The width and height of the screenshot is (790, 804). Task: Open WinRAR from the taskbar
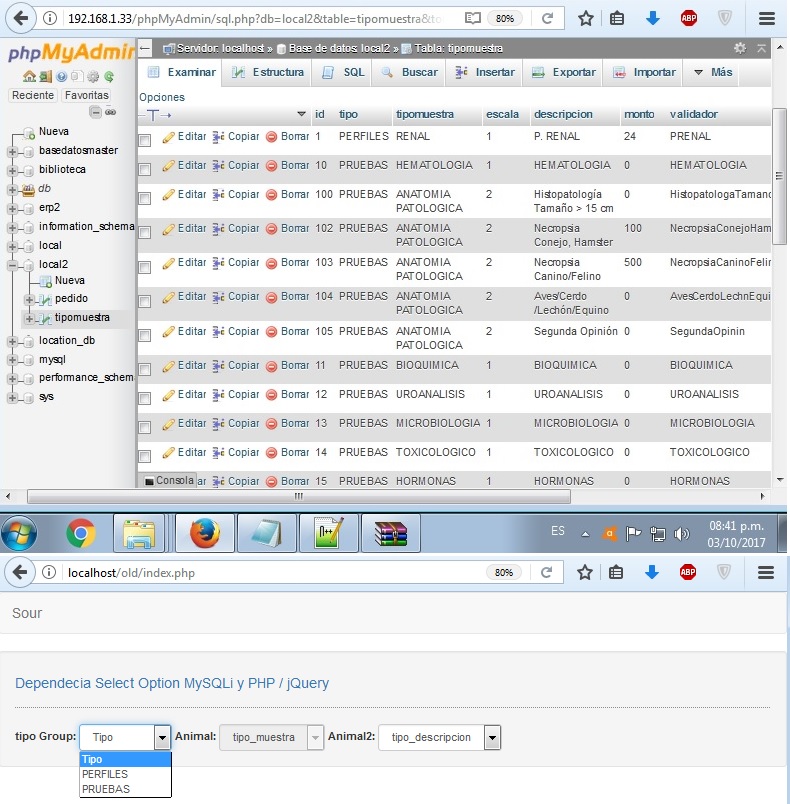390,534
